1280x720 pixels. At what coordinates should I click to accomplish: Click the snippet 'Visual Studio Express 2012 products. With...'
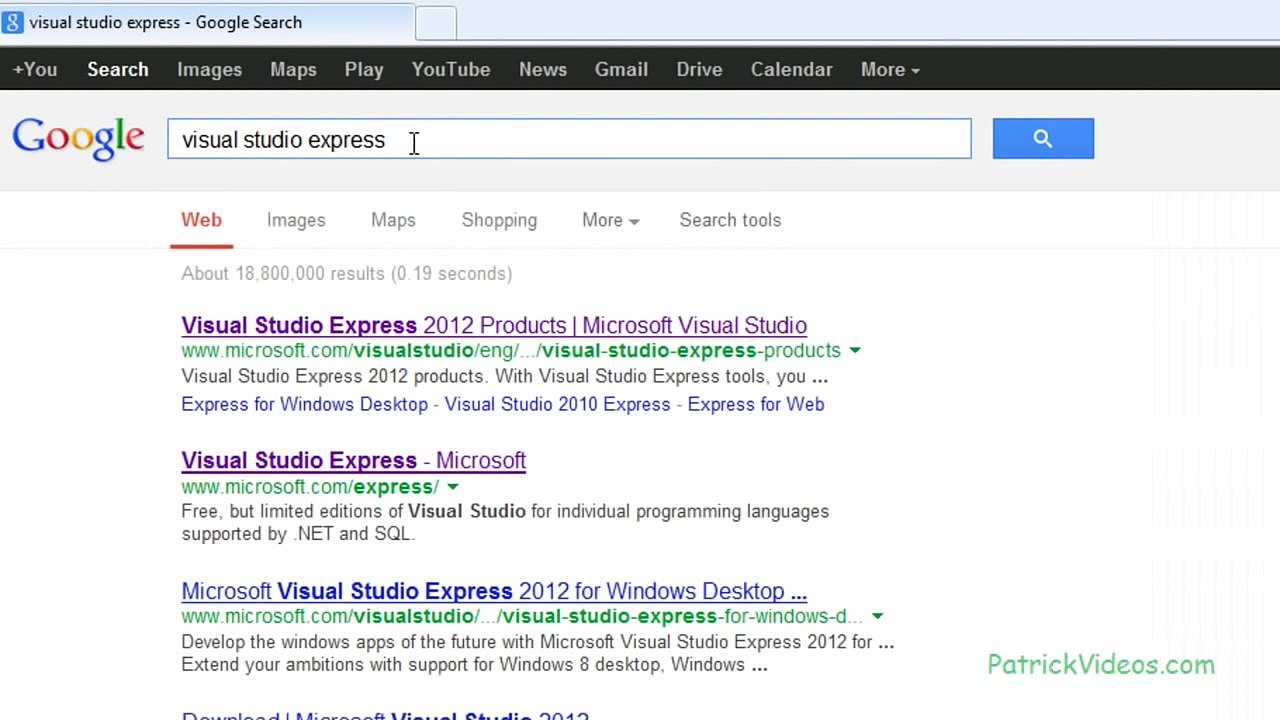[x=504, y=377]
